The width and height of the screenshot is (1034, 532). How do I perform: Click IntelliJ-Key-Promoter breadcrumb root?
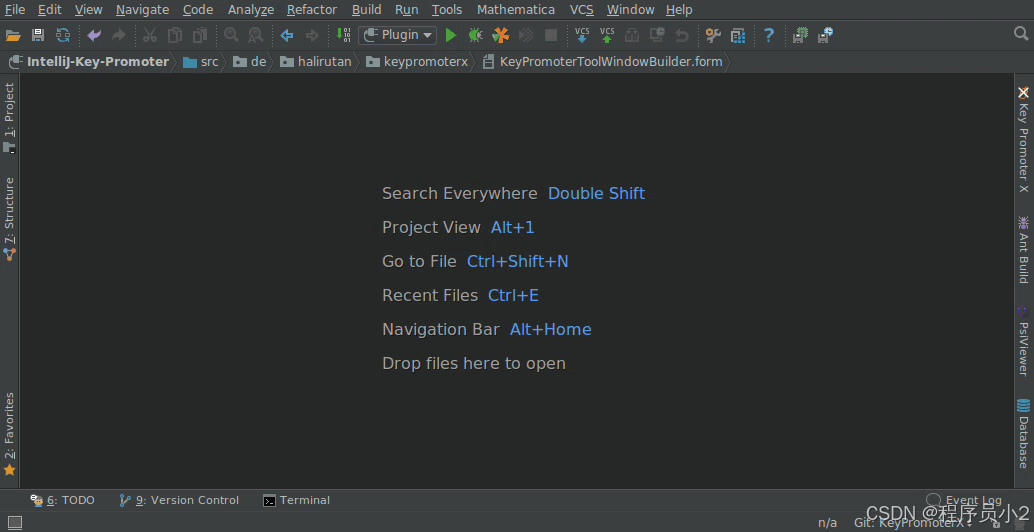click(89, 62)
